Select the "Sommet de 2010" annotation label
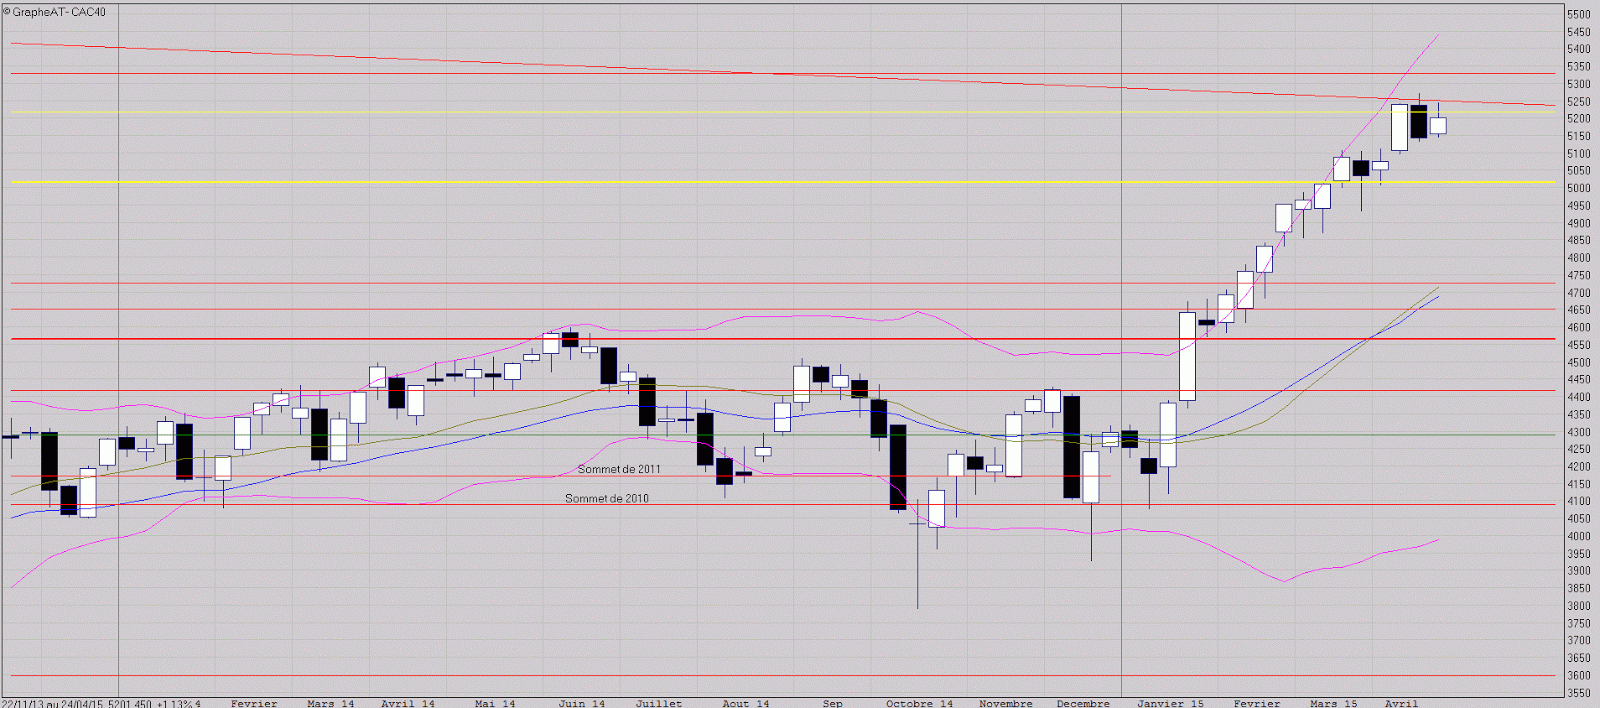The image size is (1600, 708). pyautogui.click(x=607, y=498)
